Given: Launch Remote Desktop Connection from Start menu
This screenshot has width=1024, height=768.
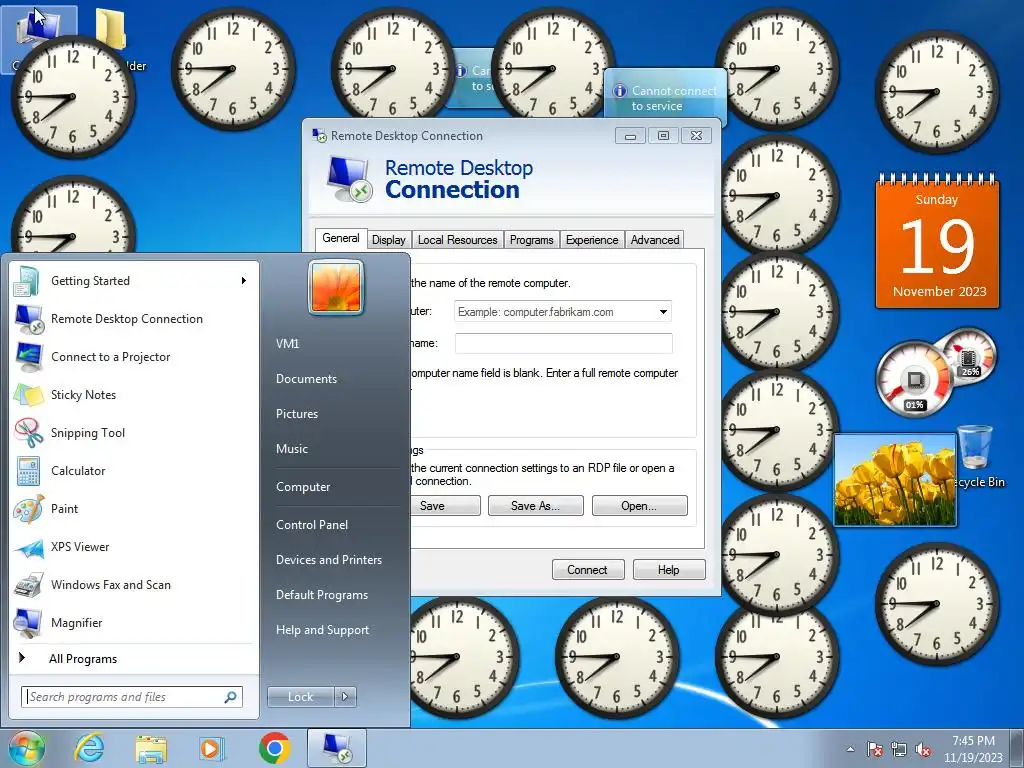Looking at the screenshot, I should pos(131,319).
